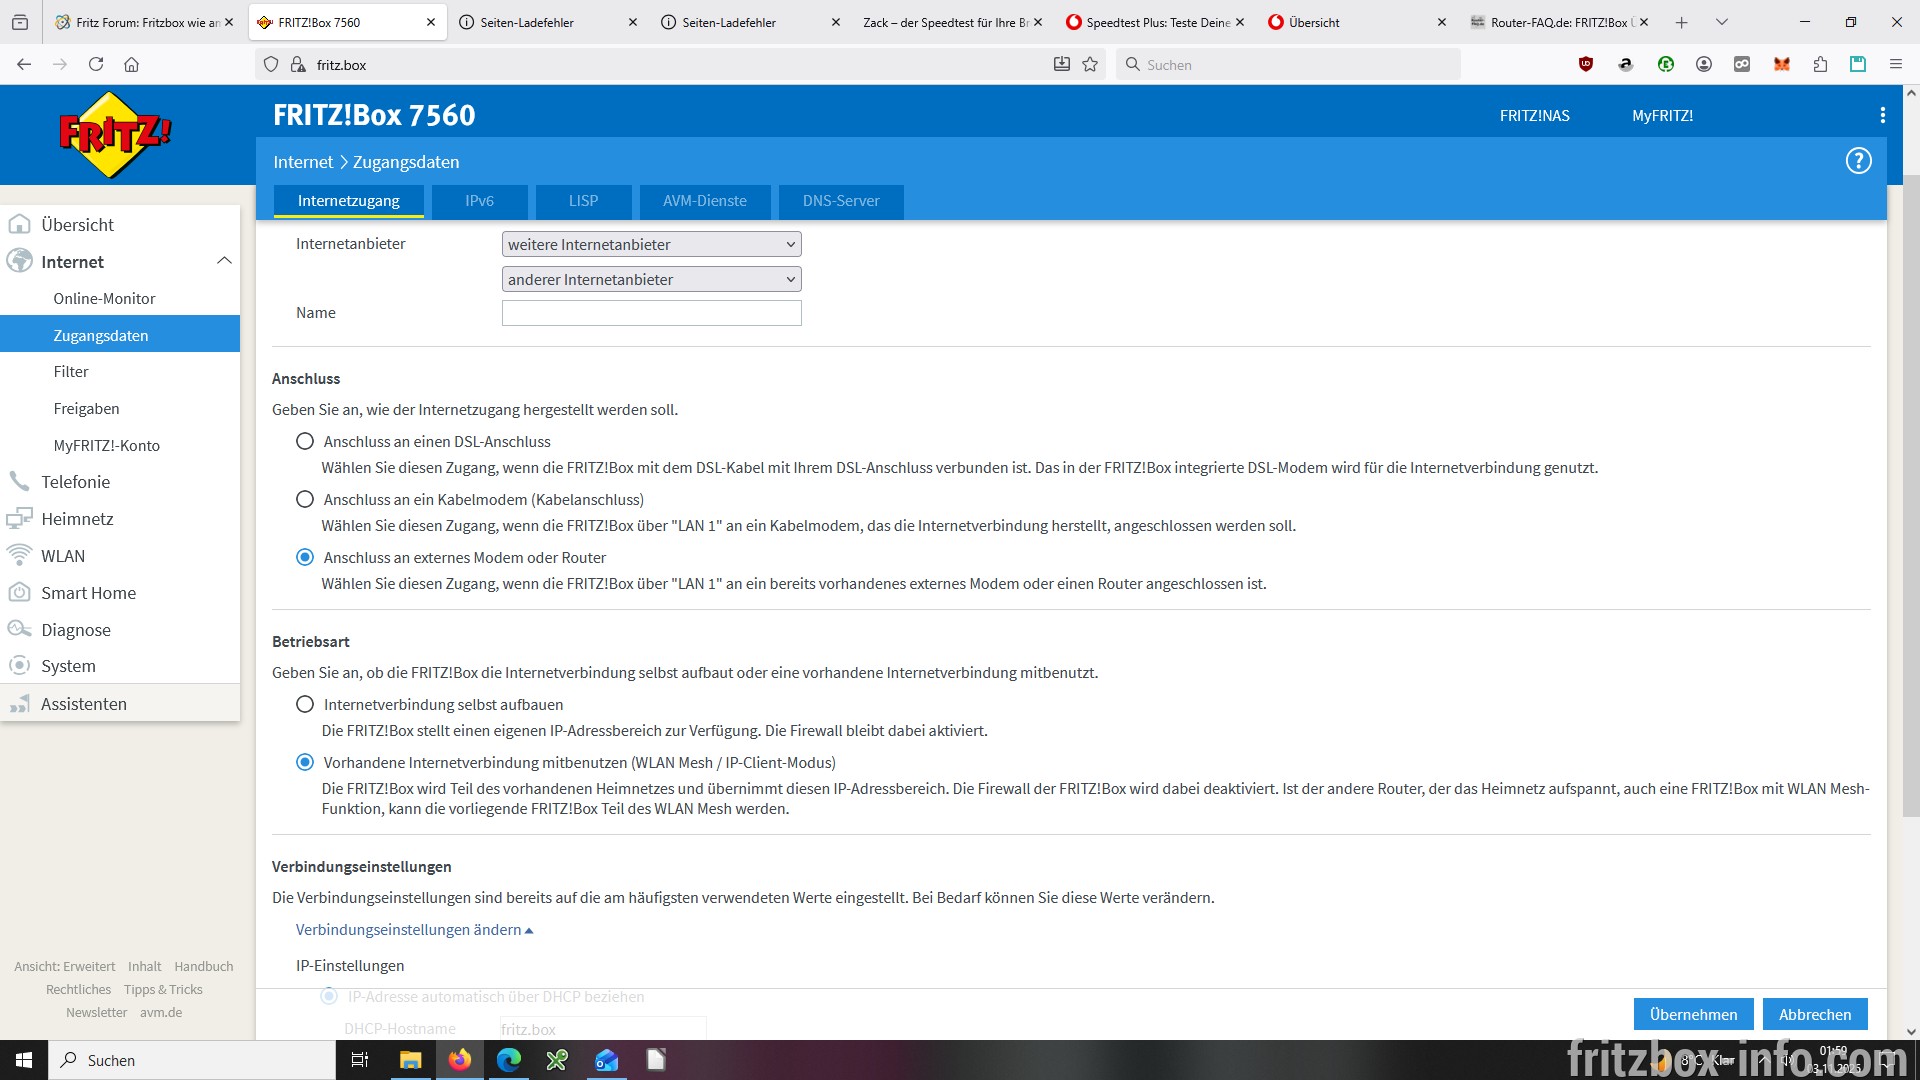Open the System sidebar menu
Screen dimensions: 1920x1080
[68, 666]
